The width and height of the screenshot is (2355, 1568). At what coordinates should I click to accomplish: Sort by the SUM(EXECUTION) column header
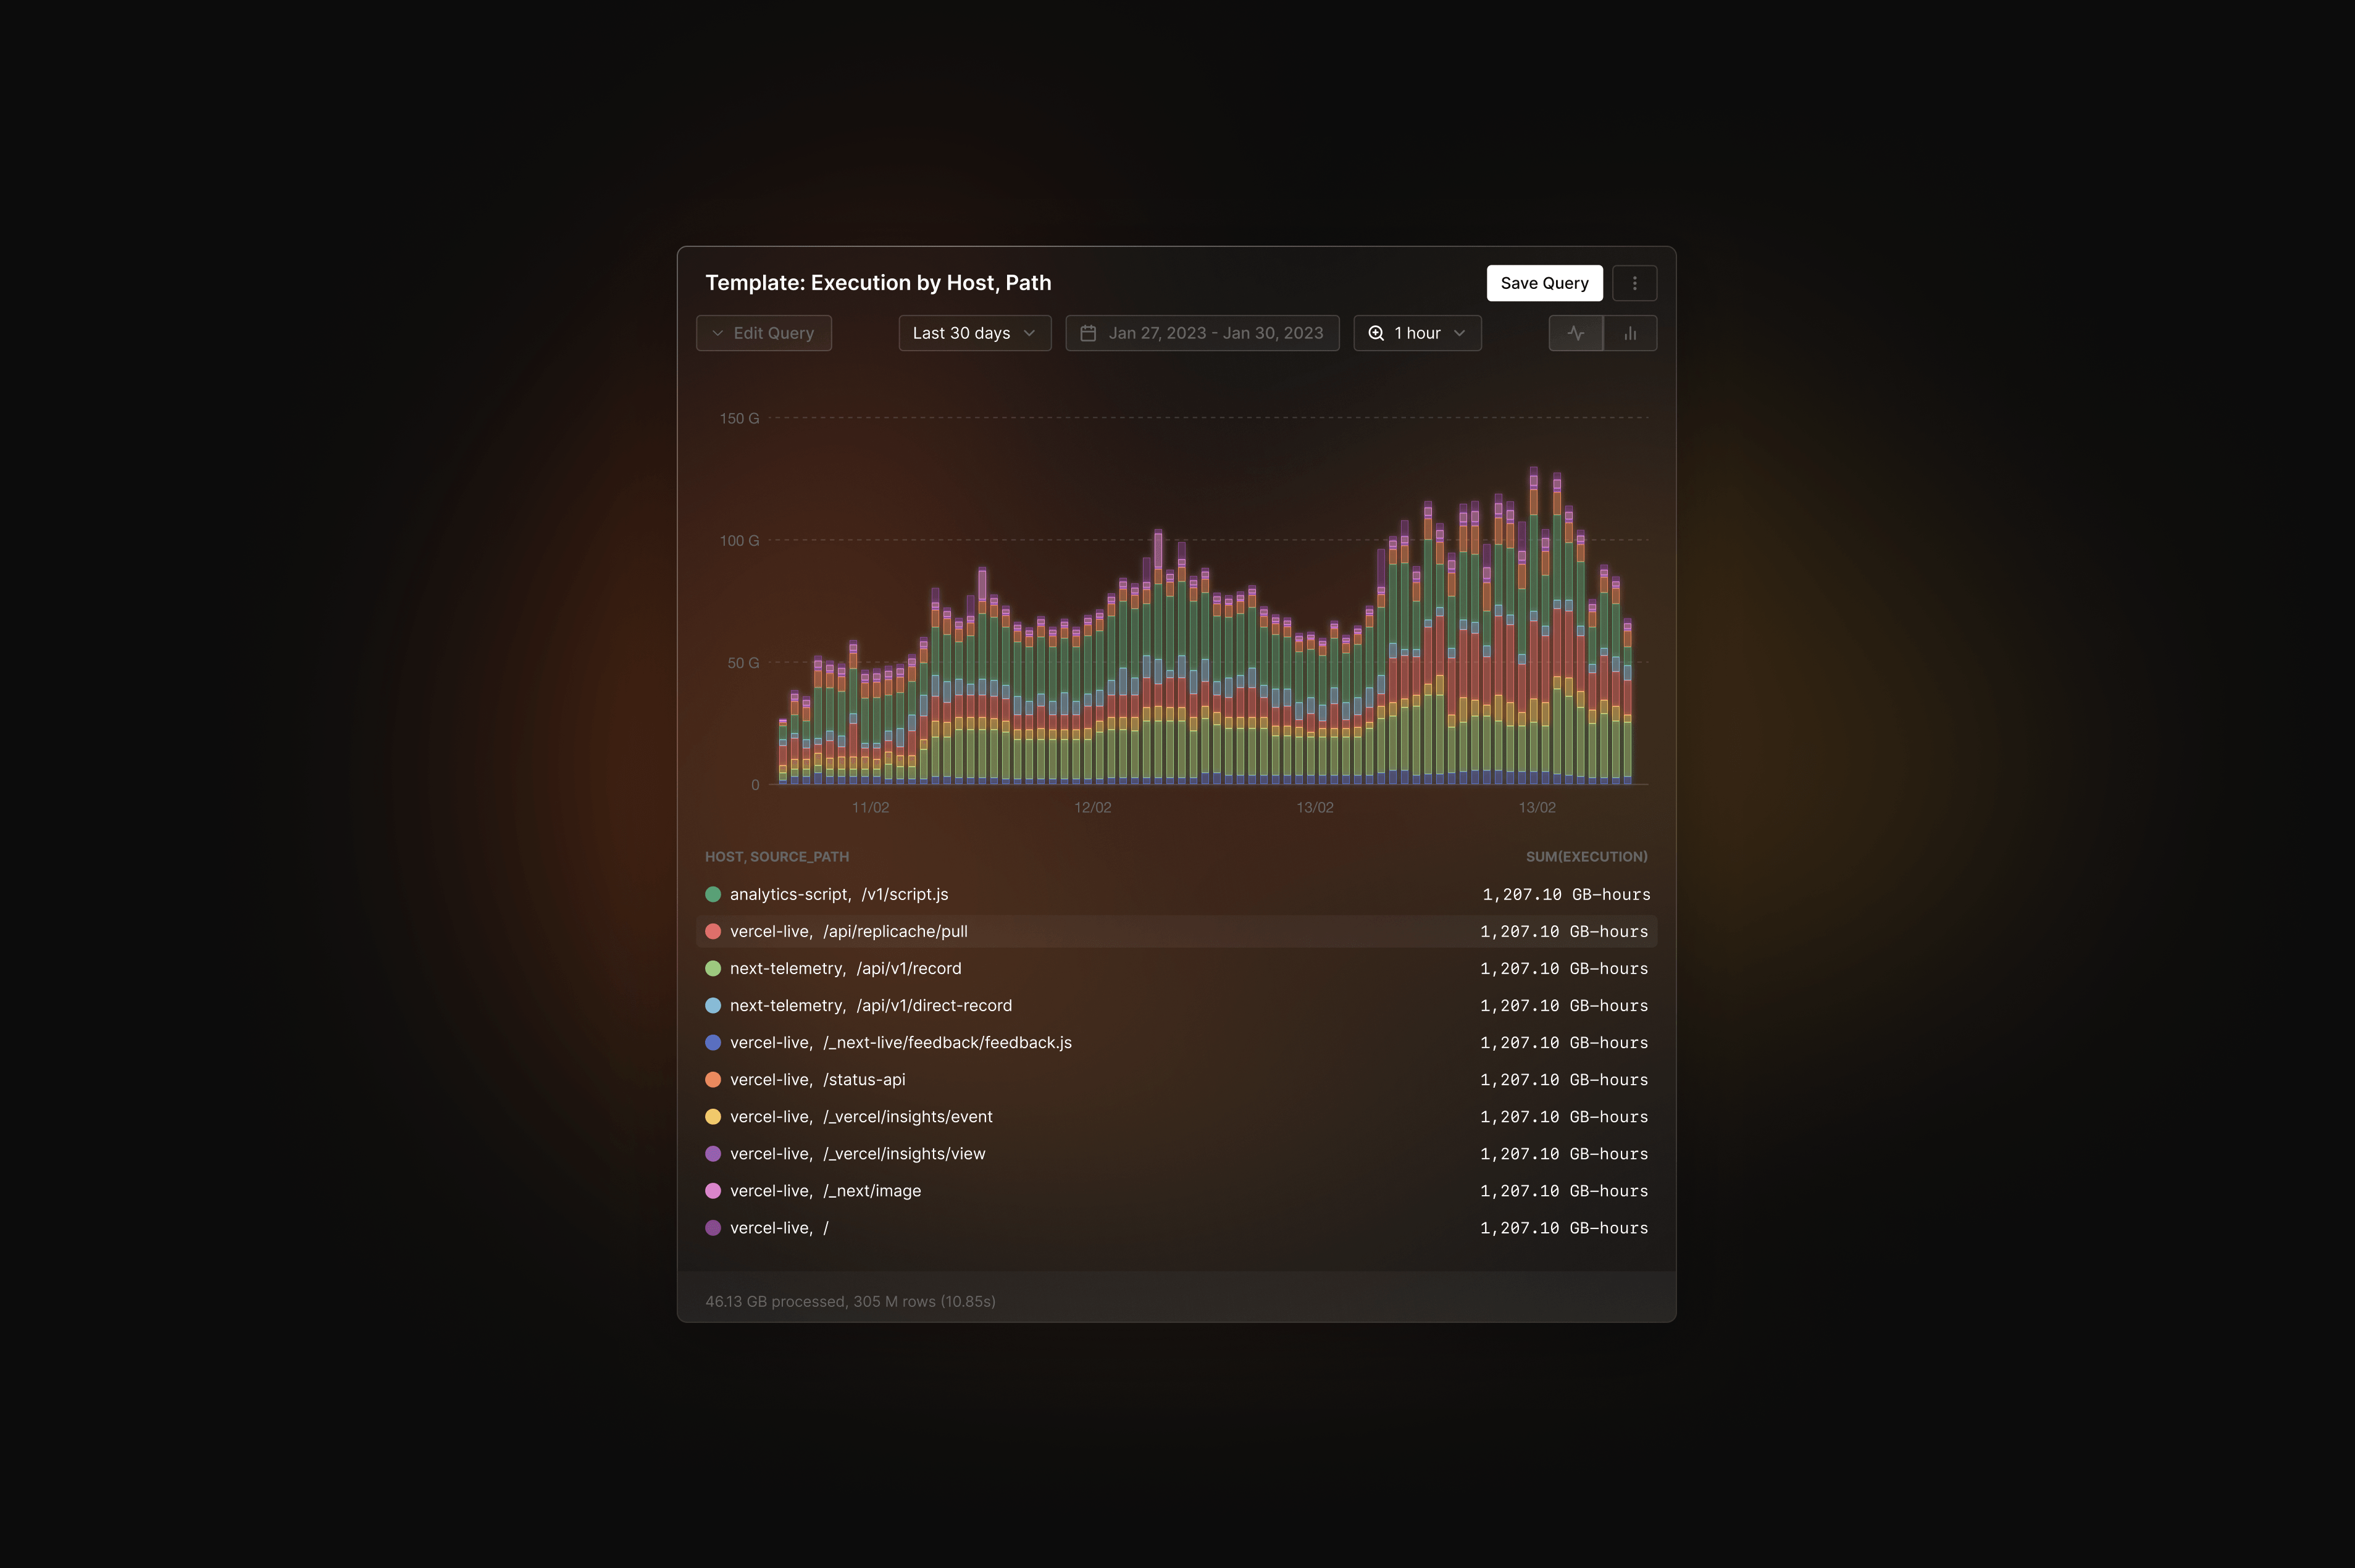coord(1586,856)
